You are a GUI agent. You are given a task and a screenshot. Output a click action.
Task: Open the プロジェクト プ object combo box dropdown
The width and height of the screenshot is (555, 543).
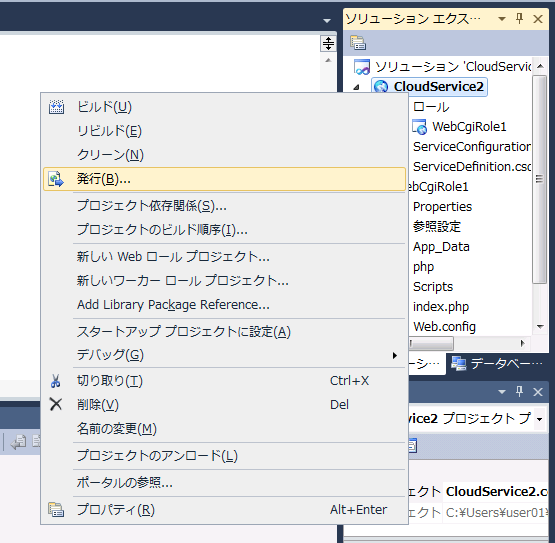pos(539,419)
